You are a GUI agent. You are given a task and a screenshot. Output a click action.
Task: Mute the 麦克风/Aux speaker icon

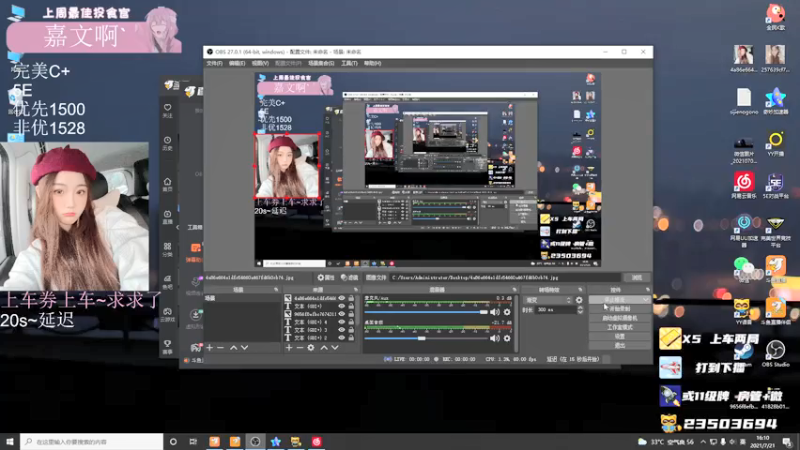click(494, 312)
